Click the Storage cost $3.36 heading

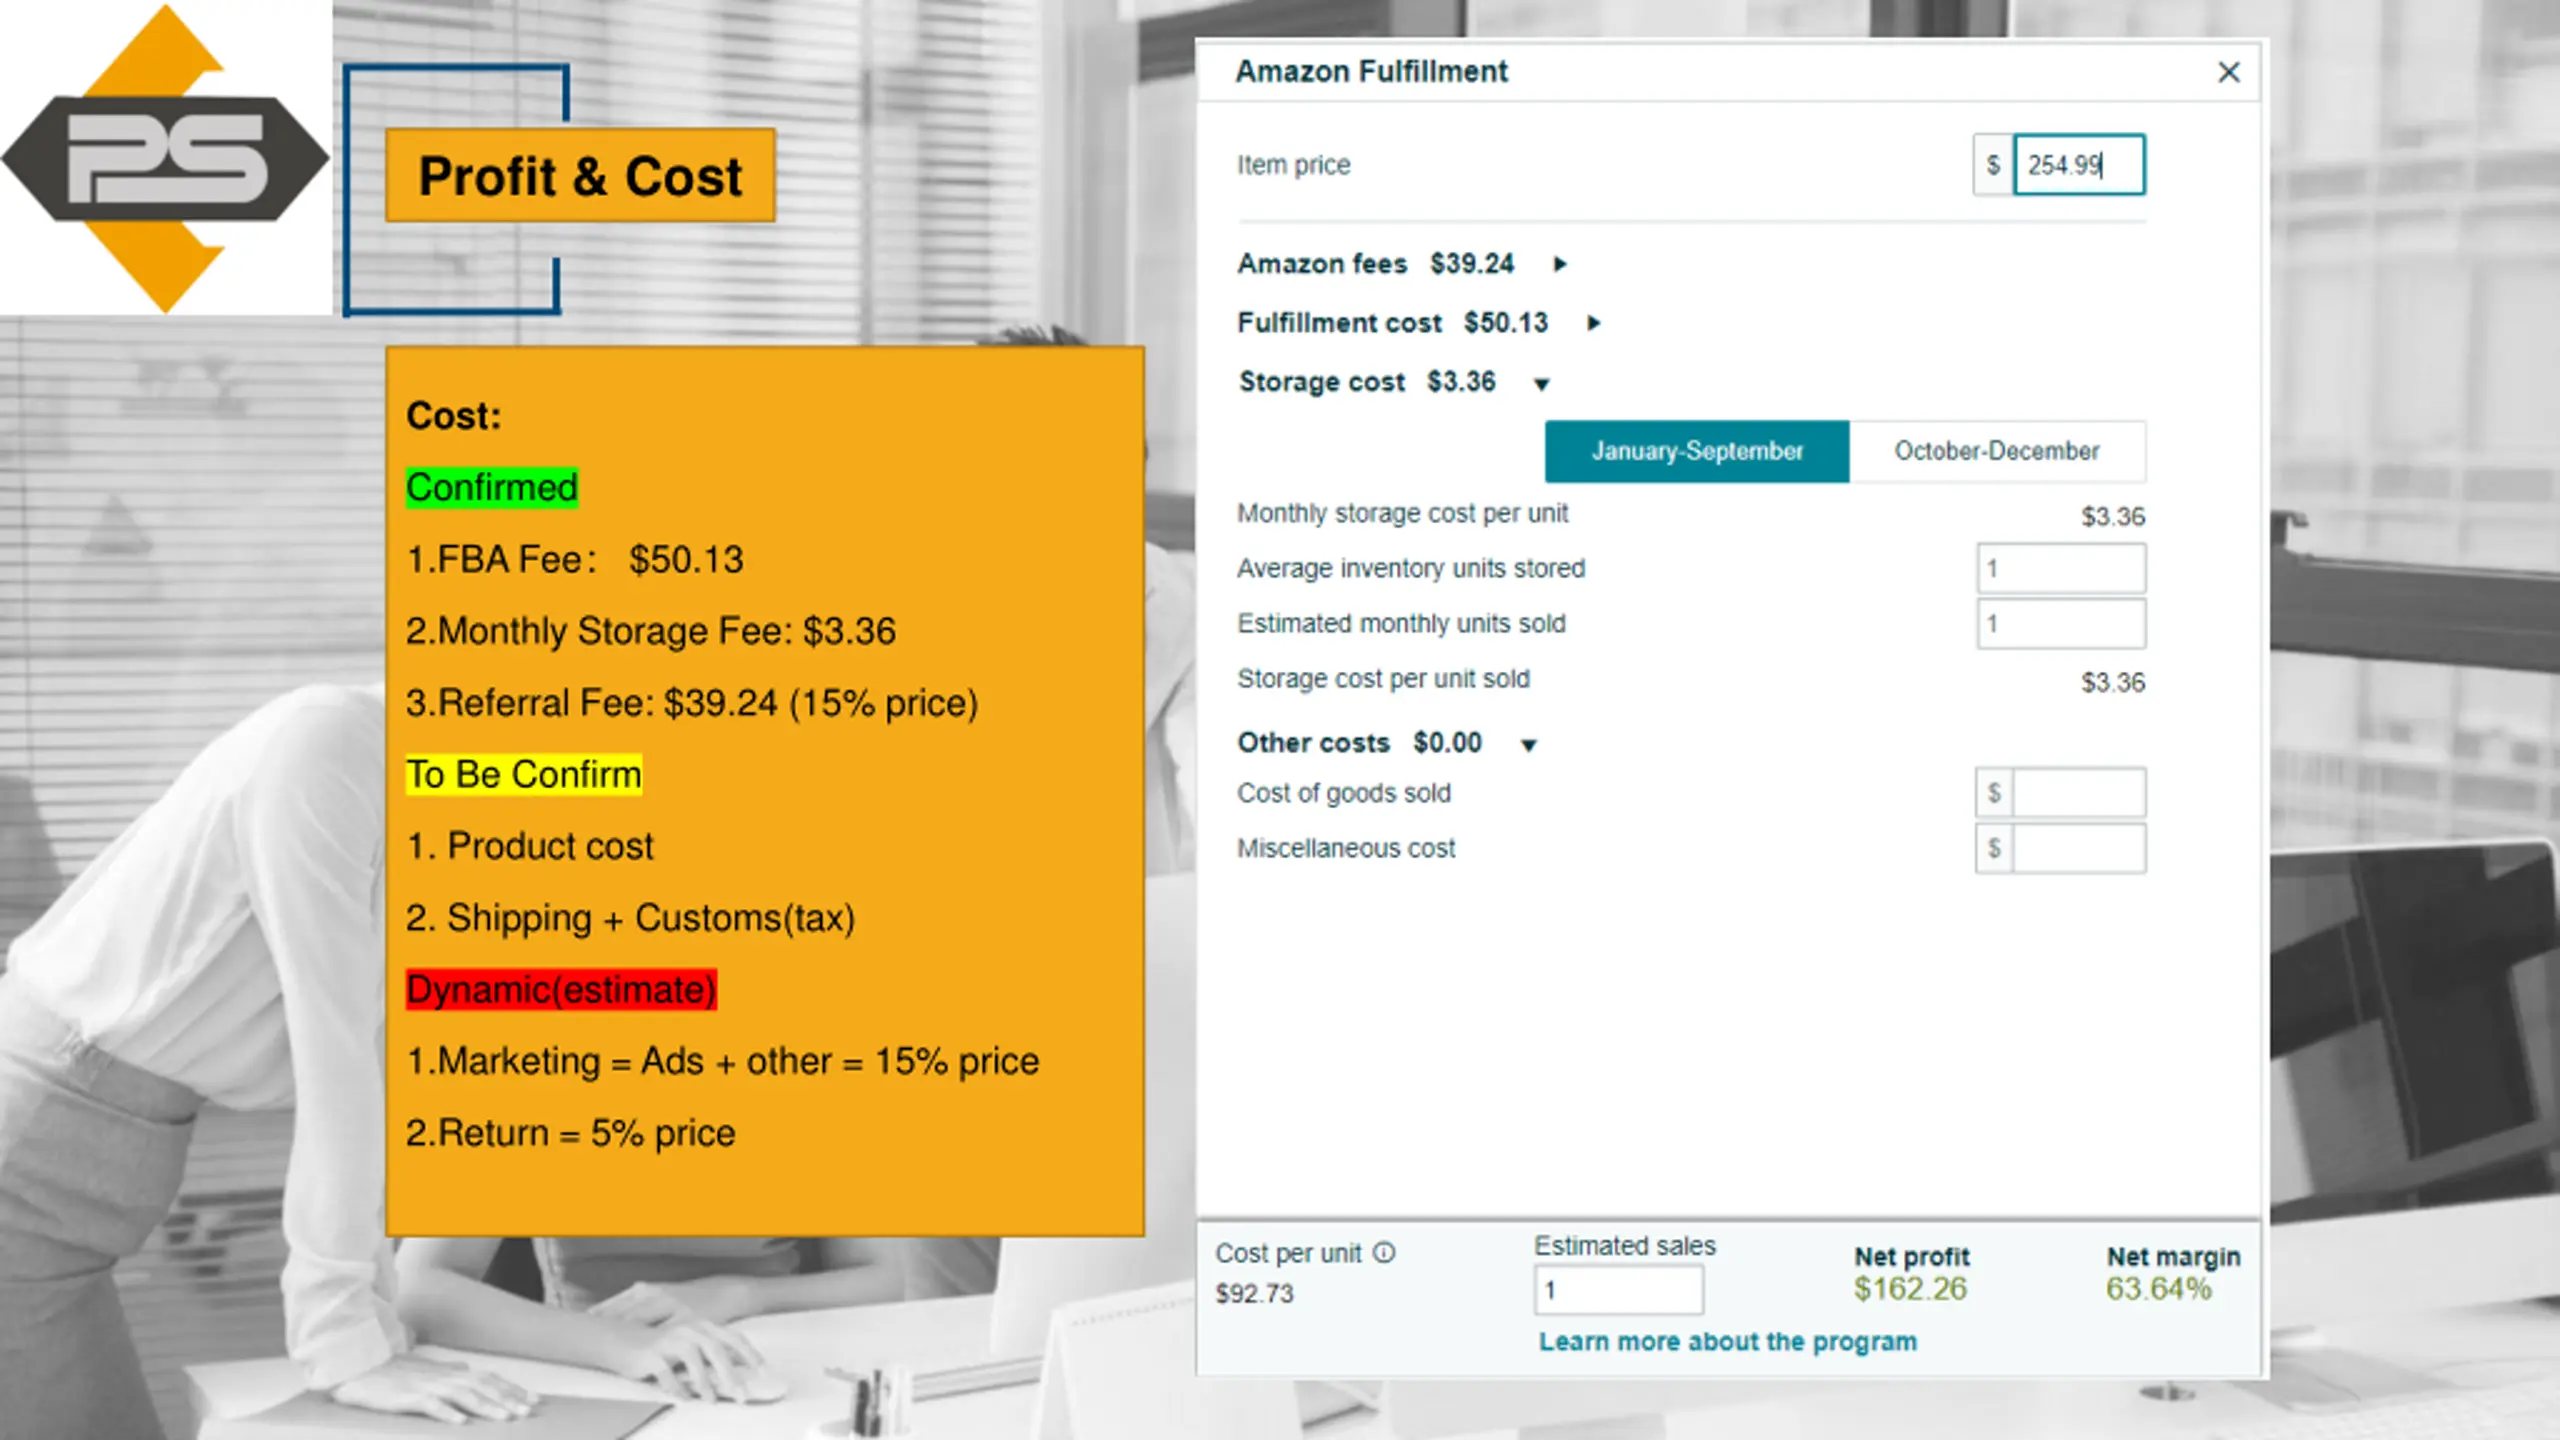(1367, 382)
